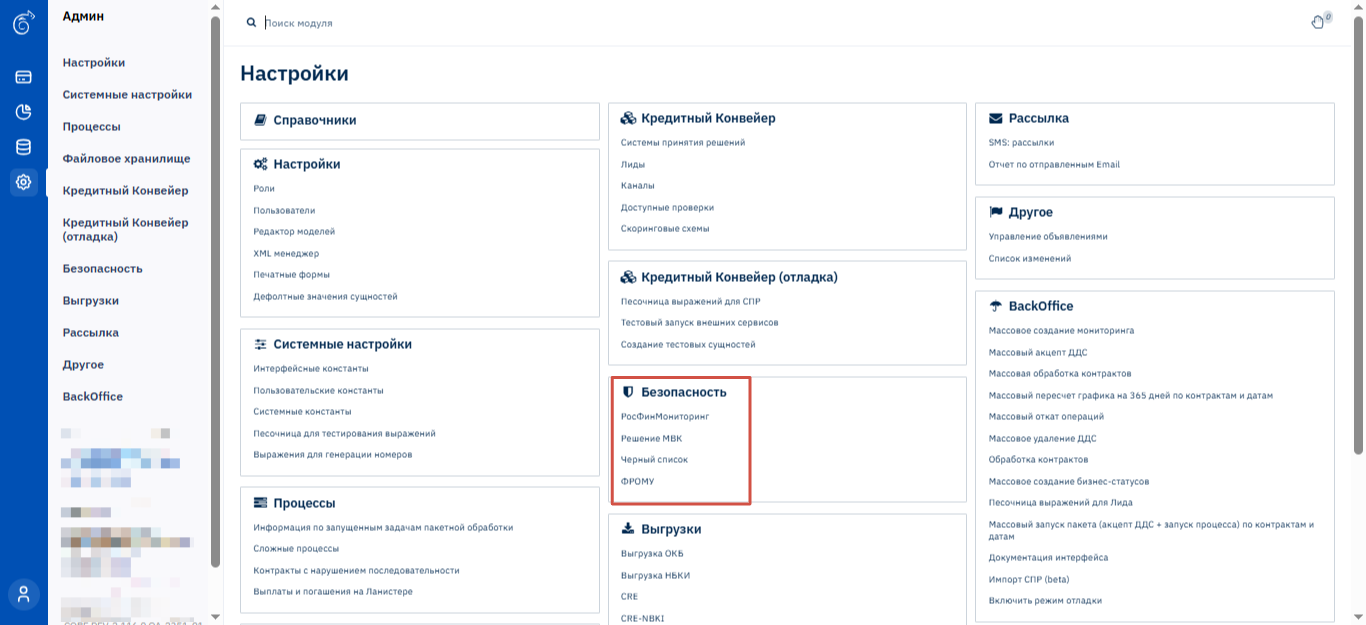Open Файловое хранилище in left menu
1366x625 pixels.
[x=126, y=158]
